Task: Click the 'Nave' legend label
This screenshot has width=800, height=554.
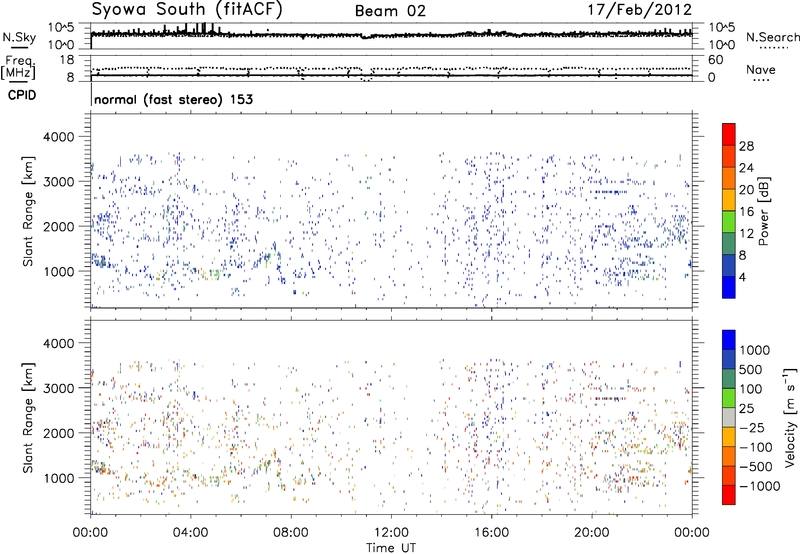Action: tap(760, 69)
